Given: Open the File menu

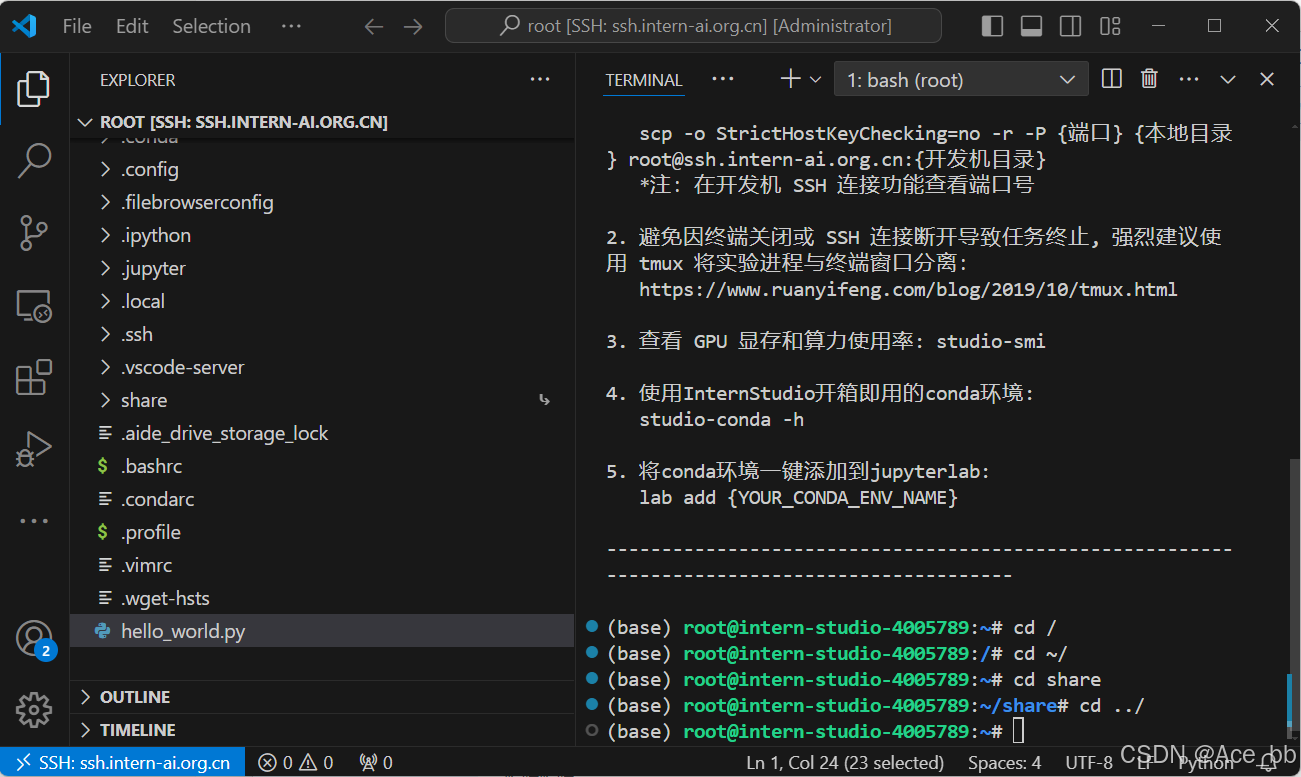Looking at the screenshot, I should tap(77, 27).
